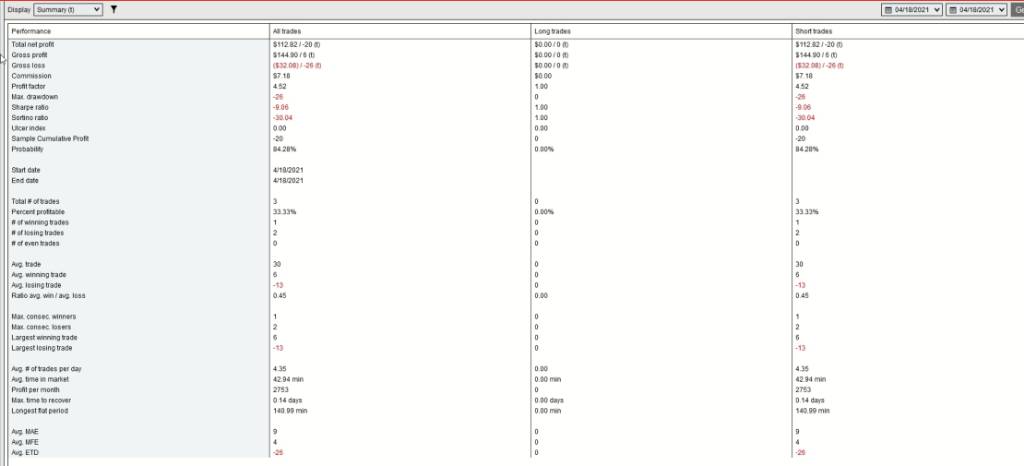The image size is (1024, 466).
Task: Click the Probability row label
Action: point(27,149)
